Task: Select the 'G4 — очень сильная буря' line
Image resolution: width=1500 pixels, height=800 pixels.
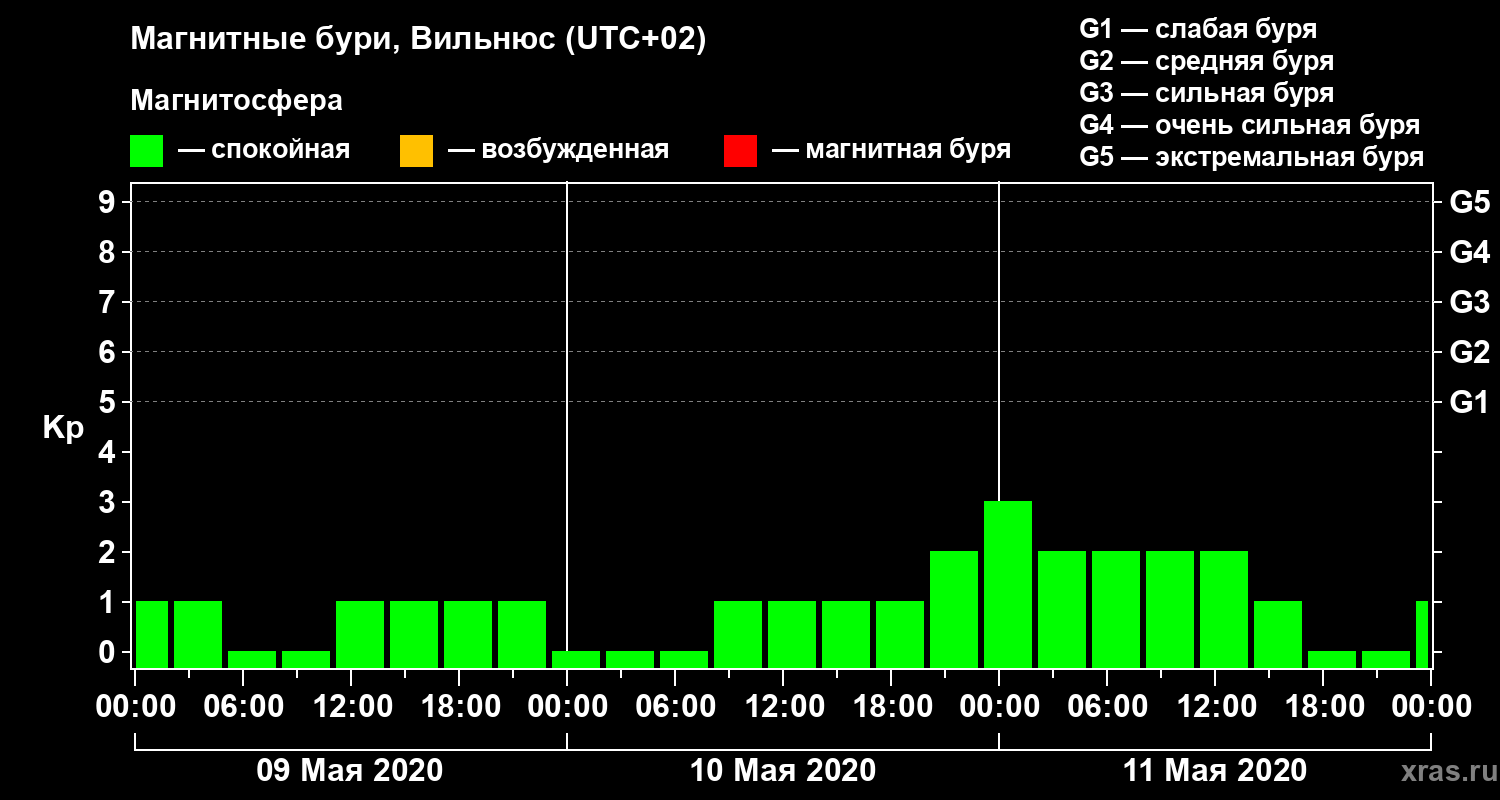Action: click(1249, 125)
